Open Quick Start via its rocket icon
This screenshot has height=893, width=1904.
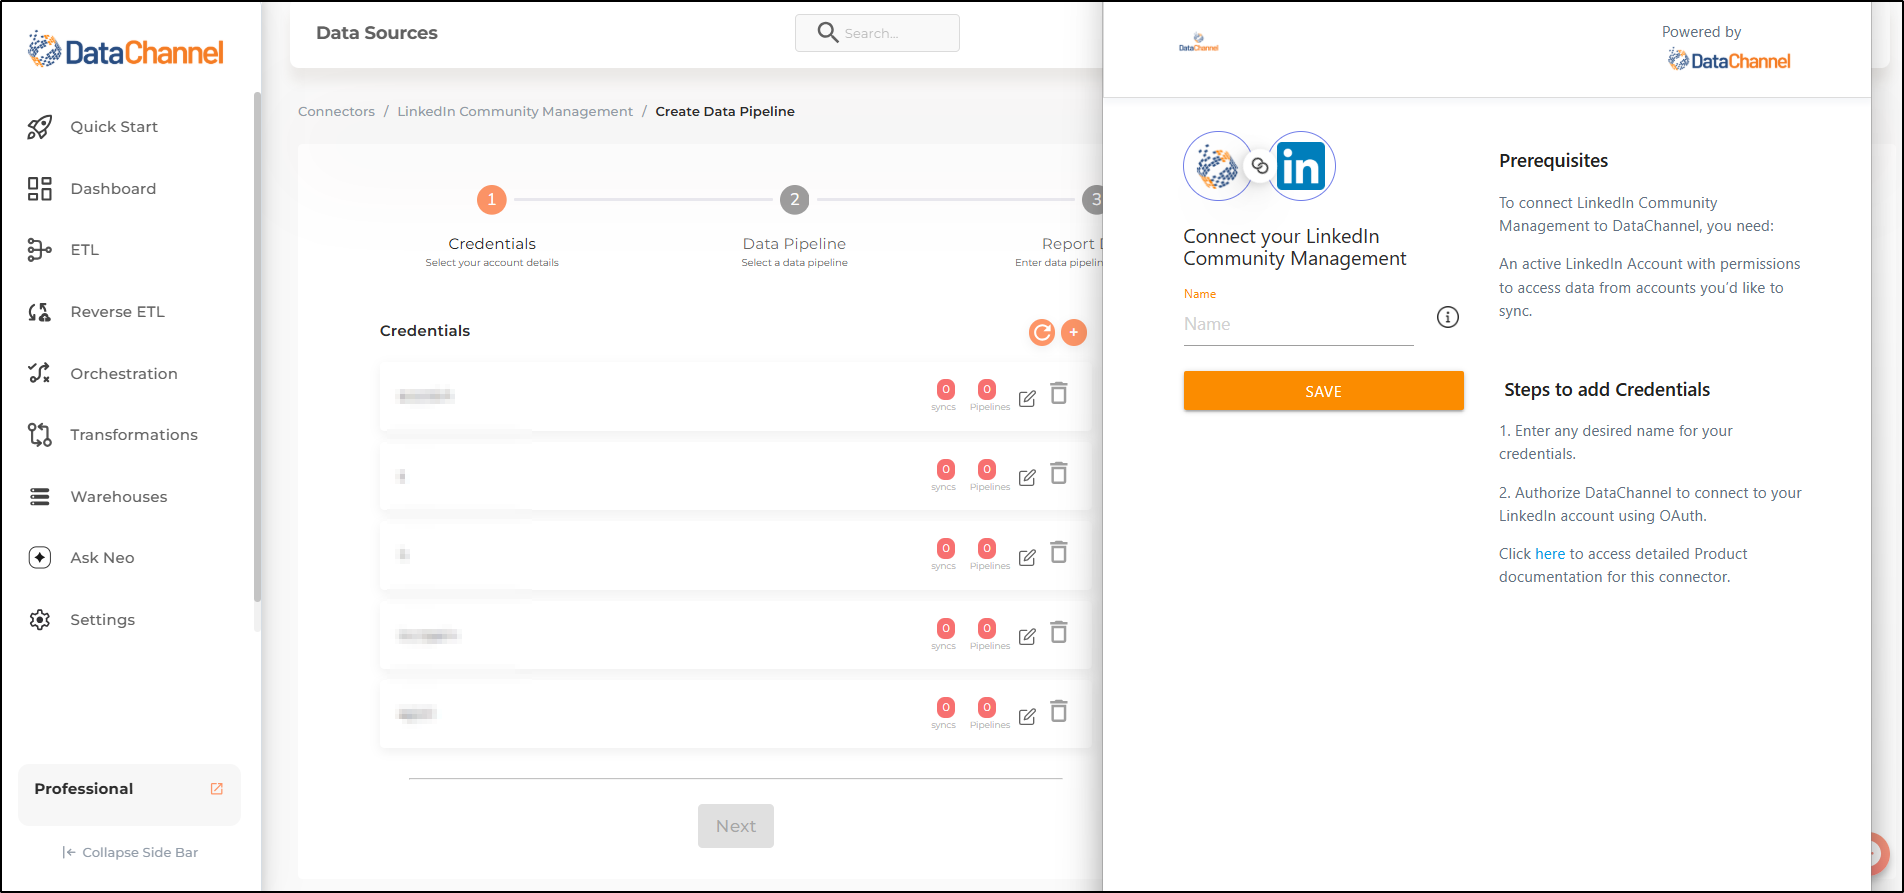[x=40, y=127]
